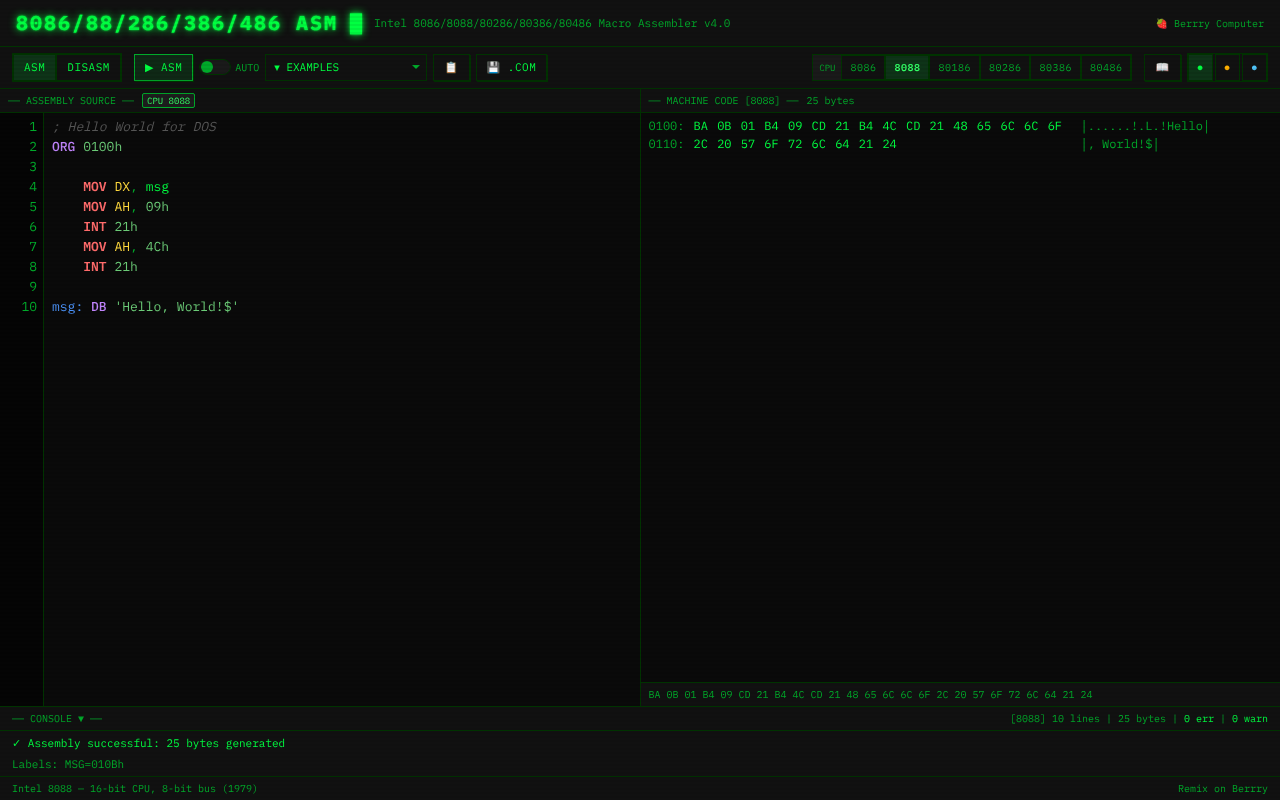
Task: Select the 80286 CPU option
Action: 1005,68
